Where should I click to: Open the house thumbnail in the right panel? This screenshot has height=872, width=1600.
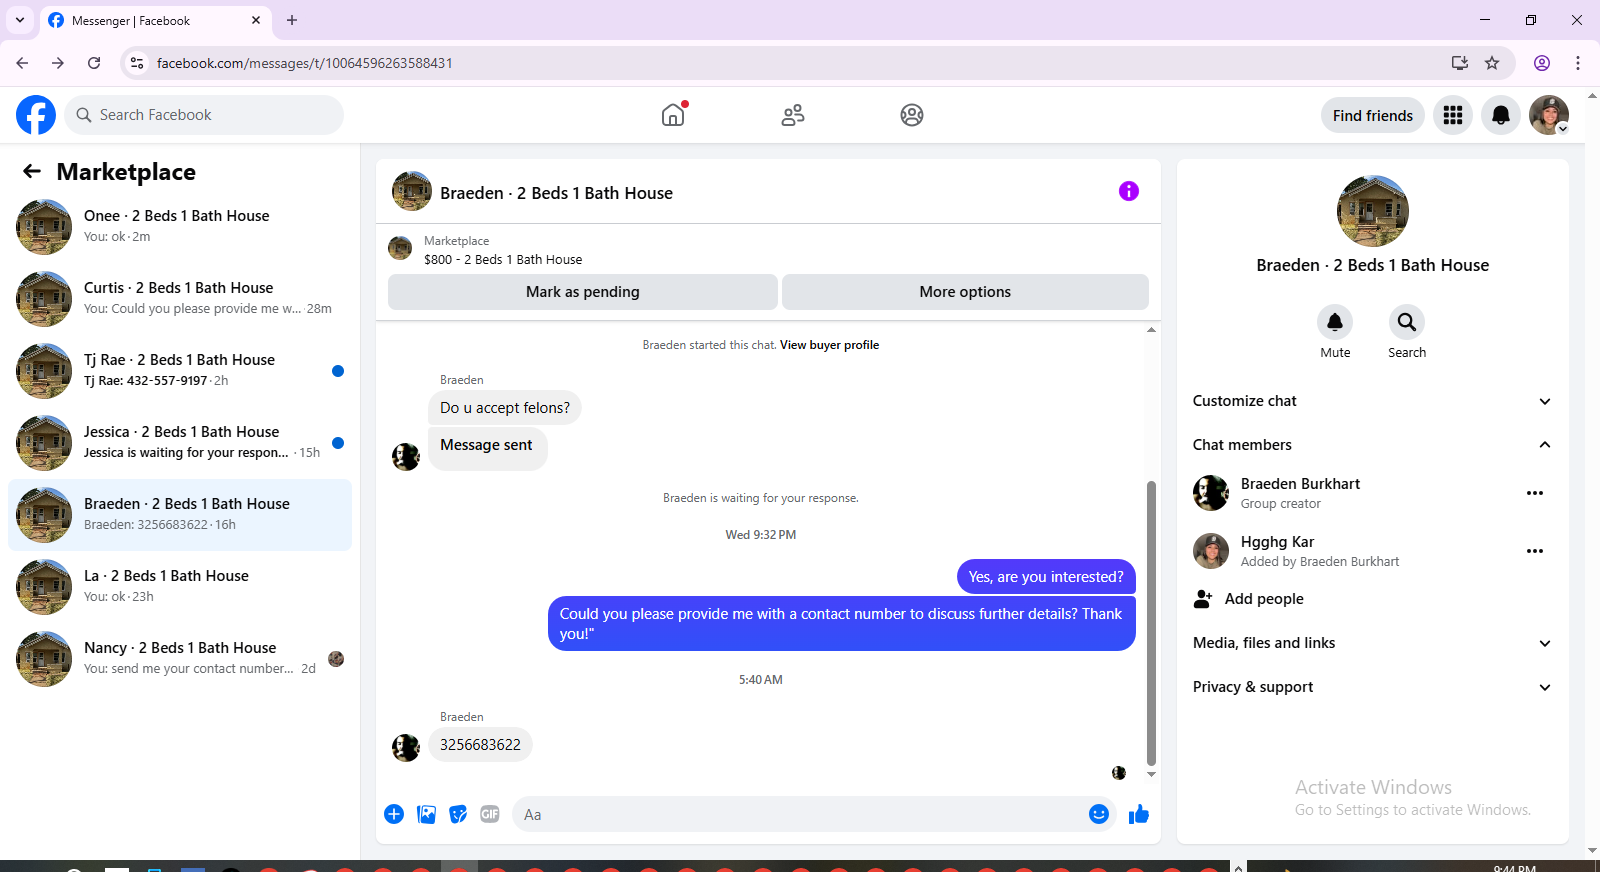tap(1373, 211)
